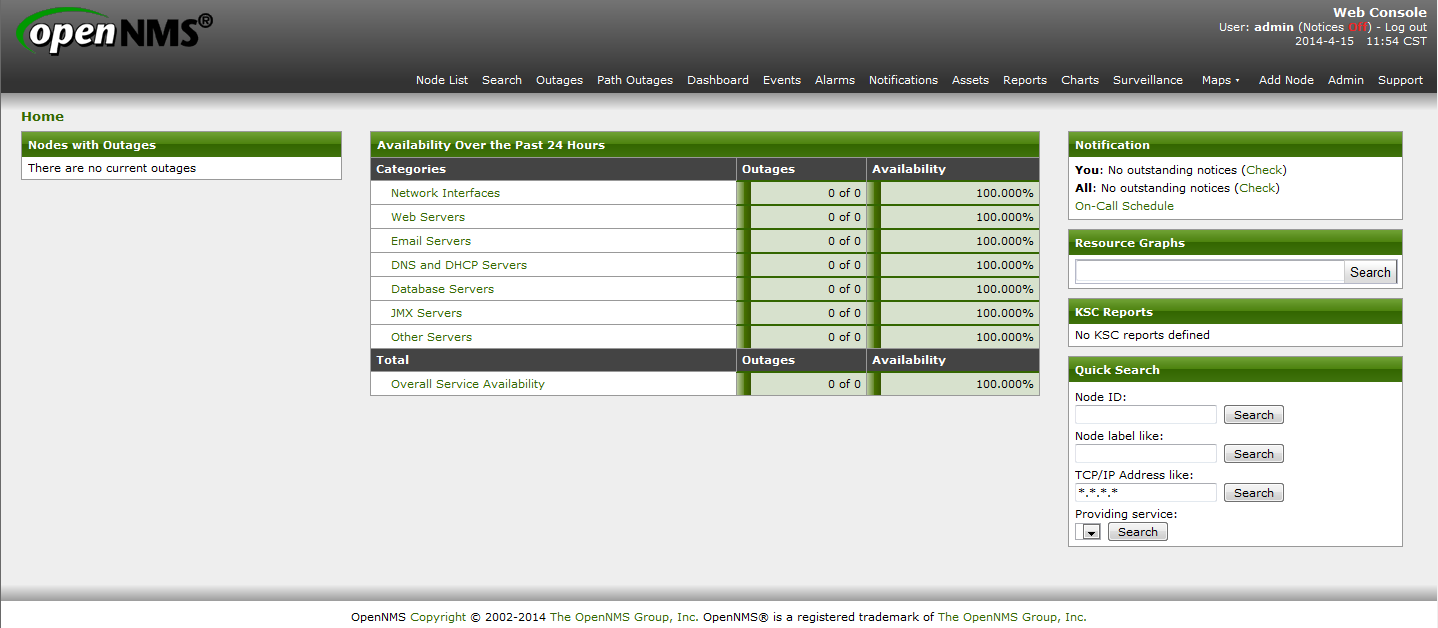Viewport: 1438px width, 628px height.
Task: Click the Log out link
Action: (x=1406, y=27)
